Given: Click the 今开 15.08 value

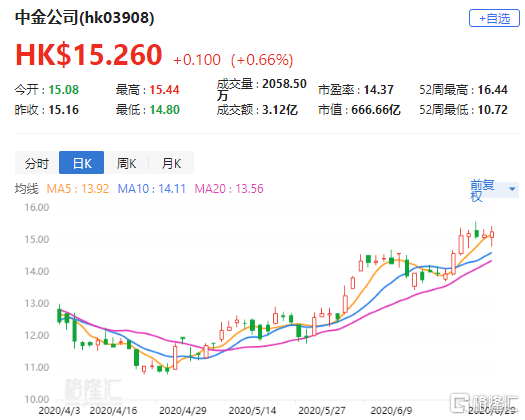Looking at the screenshot, I should point(64,89).
